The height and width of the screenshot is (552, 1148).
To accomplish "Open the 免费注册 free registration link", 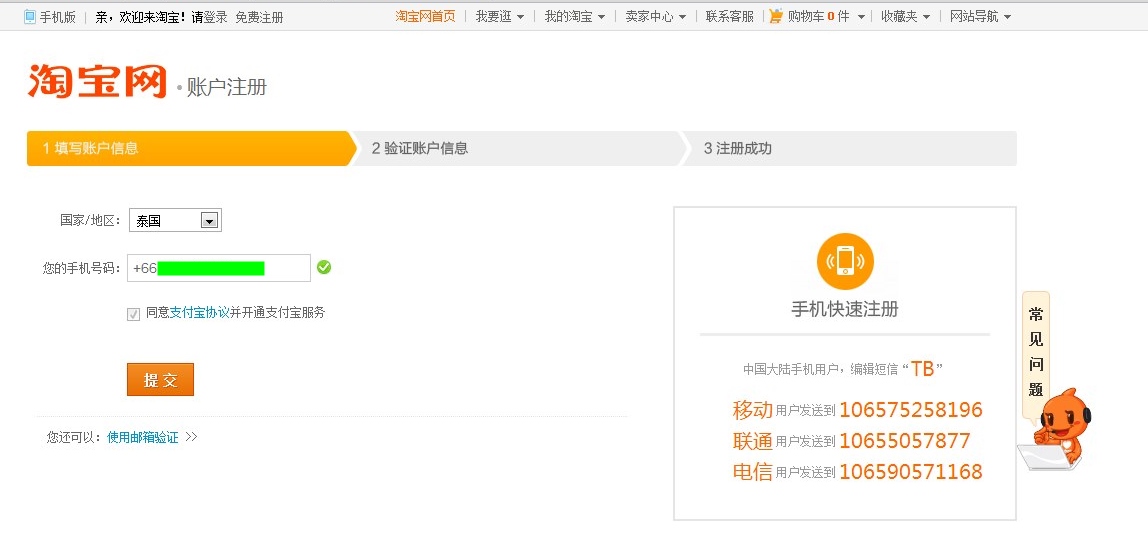I will tap(259, 17).
